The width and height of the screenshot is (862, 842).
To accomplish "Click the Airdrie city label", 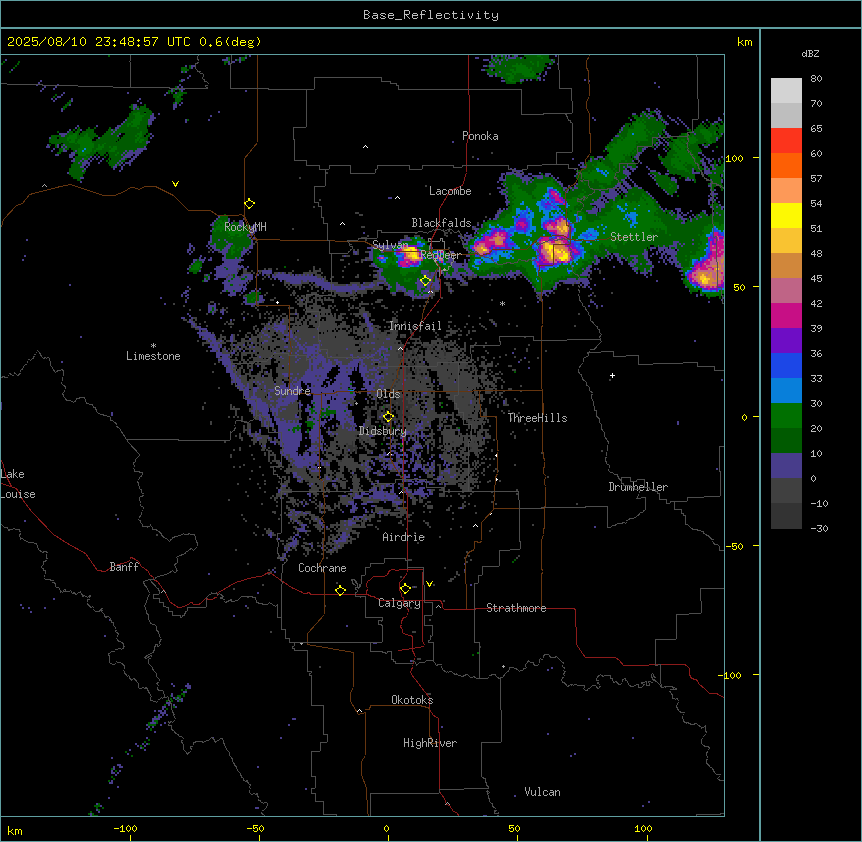I will (404, 537).
